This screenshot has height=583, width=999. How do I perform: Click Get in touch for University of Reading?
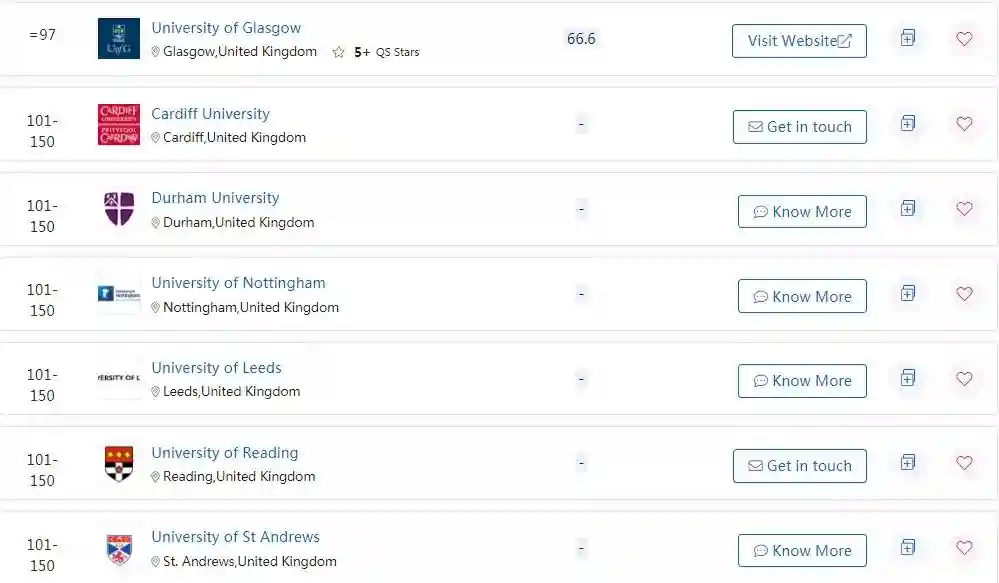(799, 466)
